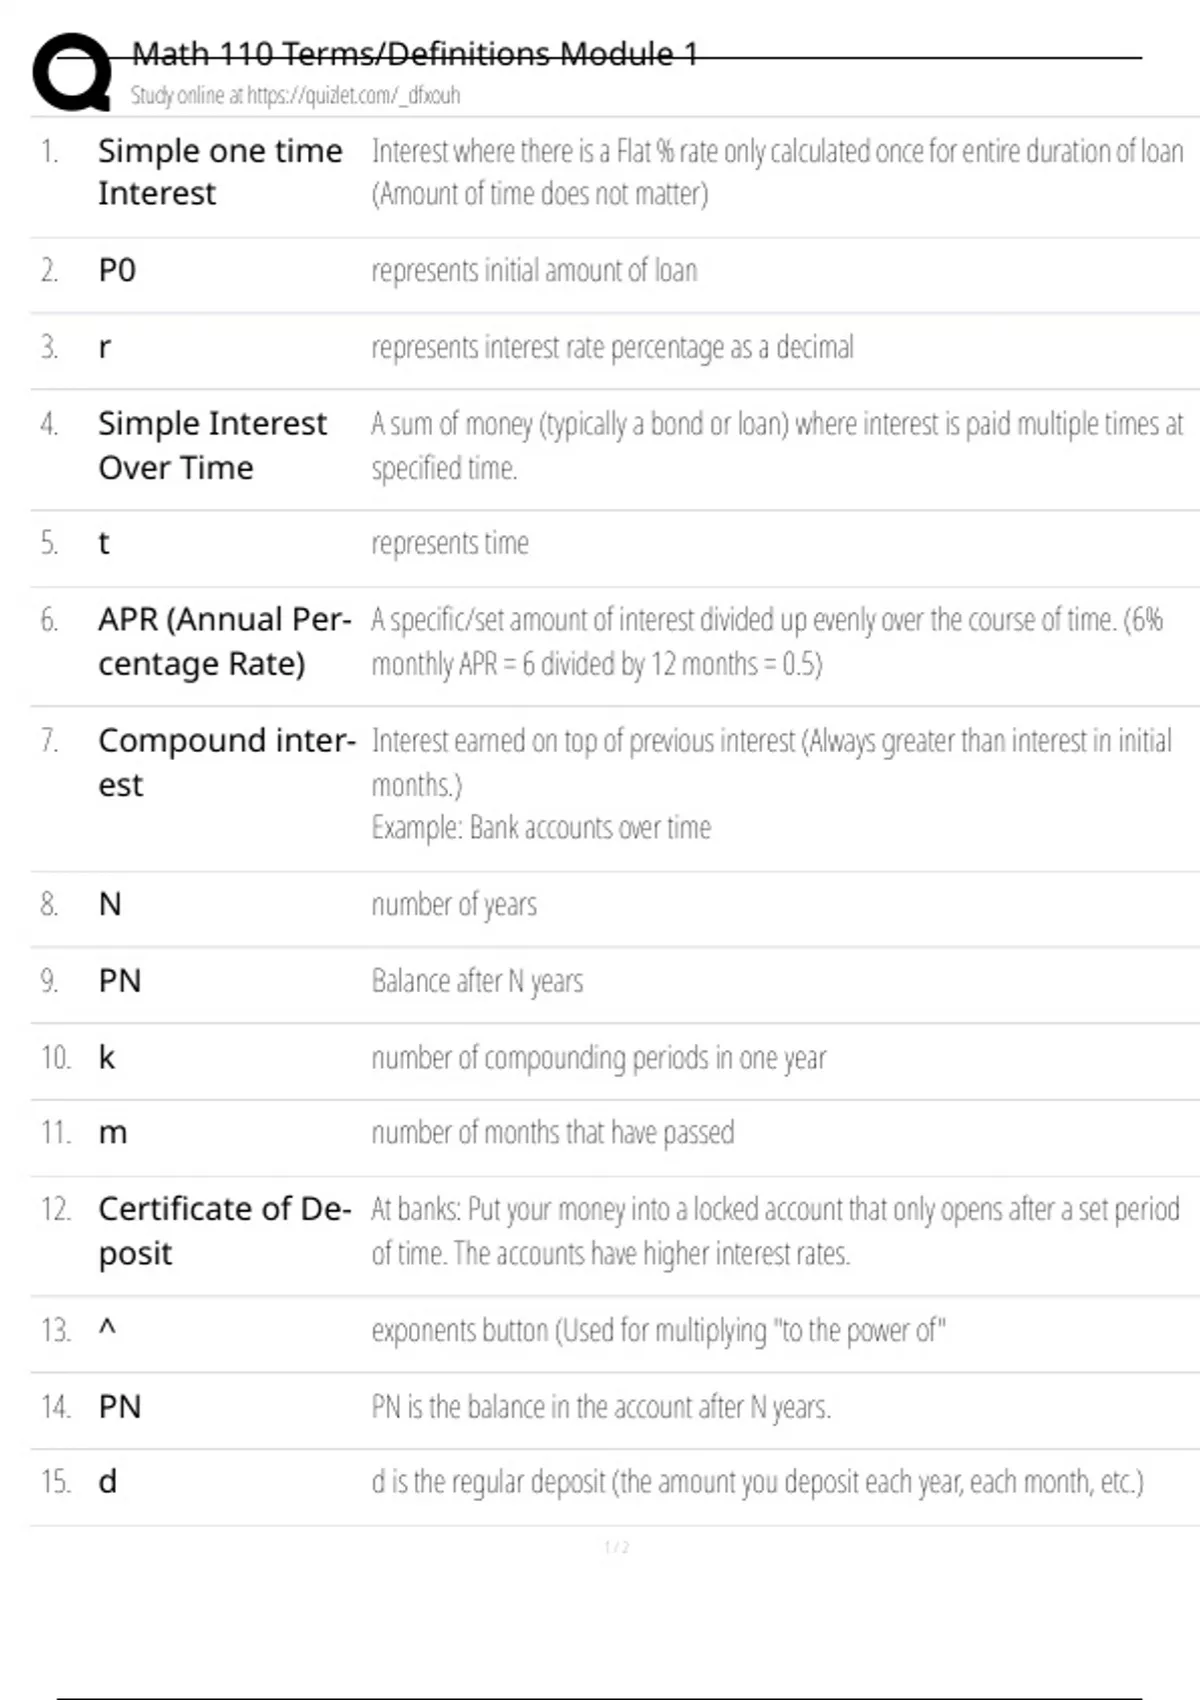Screen dimensions: 1200x1700
Task: Select 'number of months that have passed' definition
Action: 552,1132
